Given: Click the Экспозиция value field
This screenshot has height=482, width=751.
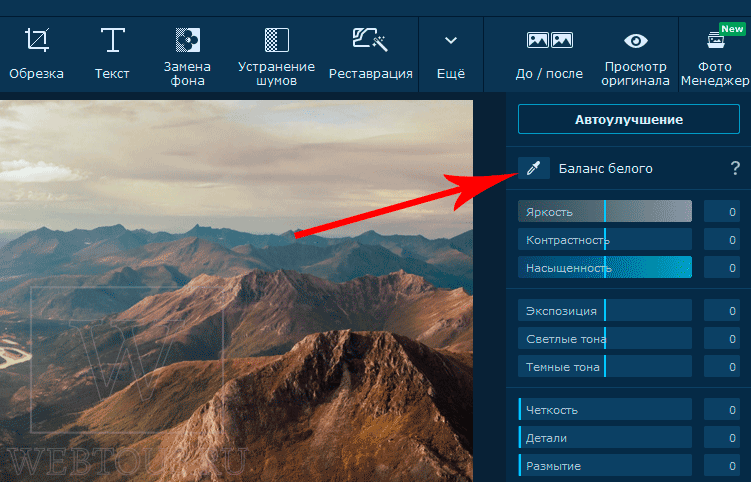Looking at the screenshot, I should pyautogui.click(x=722, y=311).
